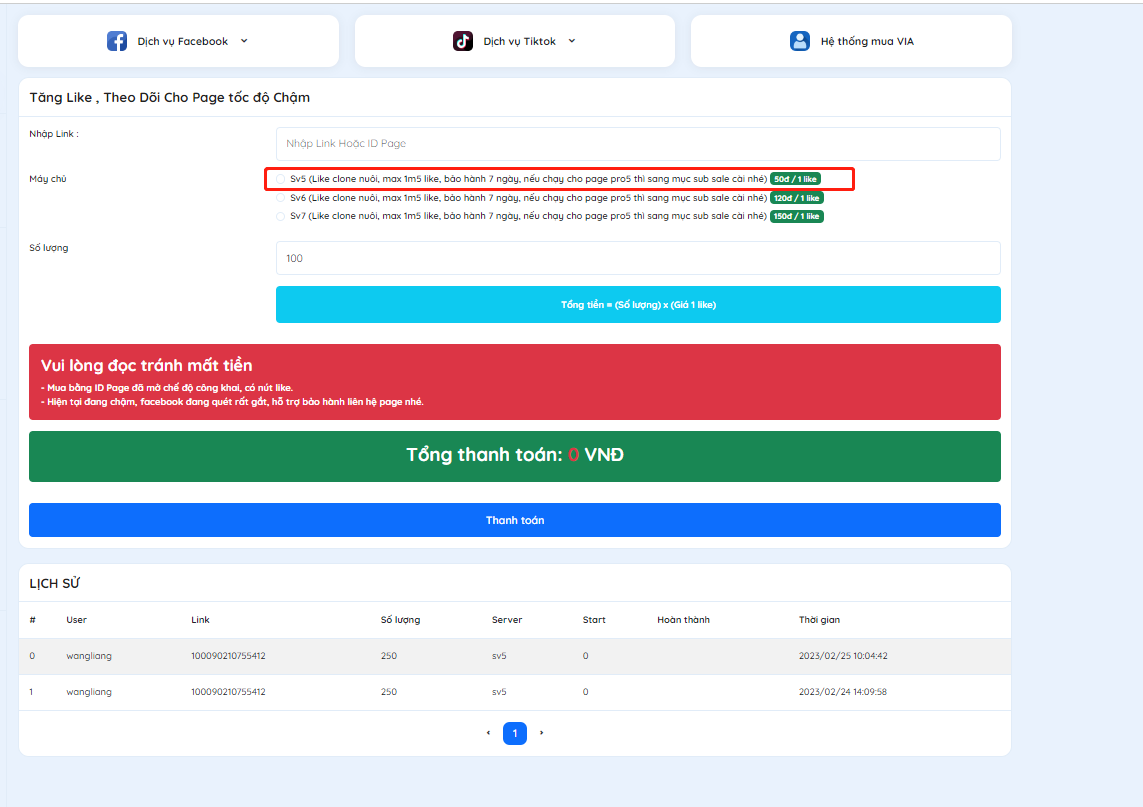Click the Số lượng column header
Image resolution: width=1143 pixels, height=807 pixels.
point(400,620)
